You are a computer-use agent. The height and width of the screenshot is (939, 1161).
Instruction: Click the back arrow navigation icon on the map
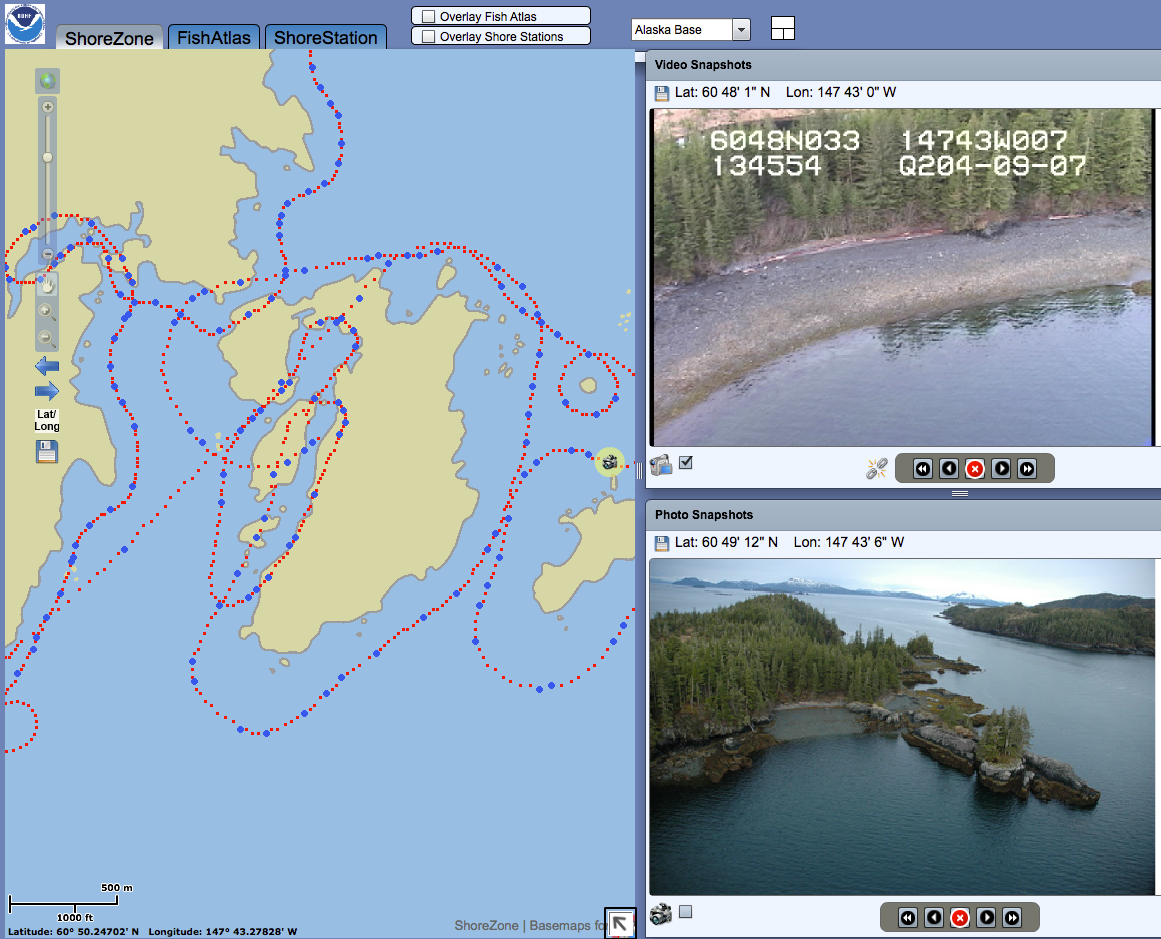tap(46, 366)
